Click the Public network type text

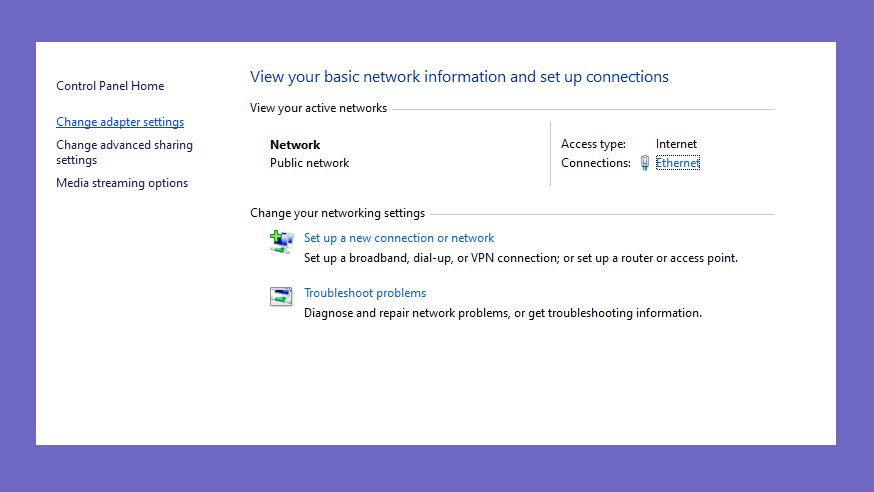point(309,163)
